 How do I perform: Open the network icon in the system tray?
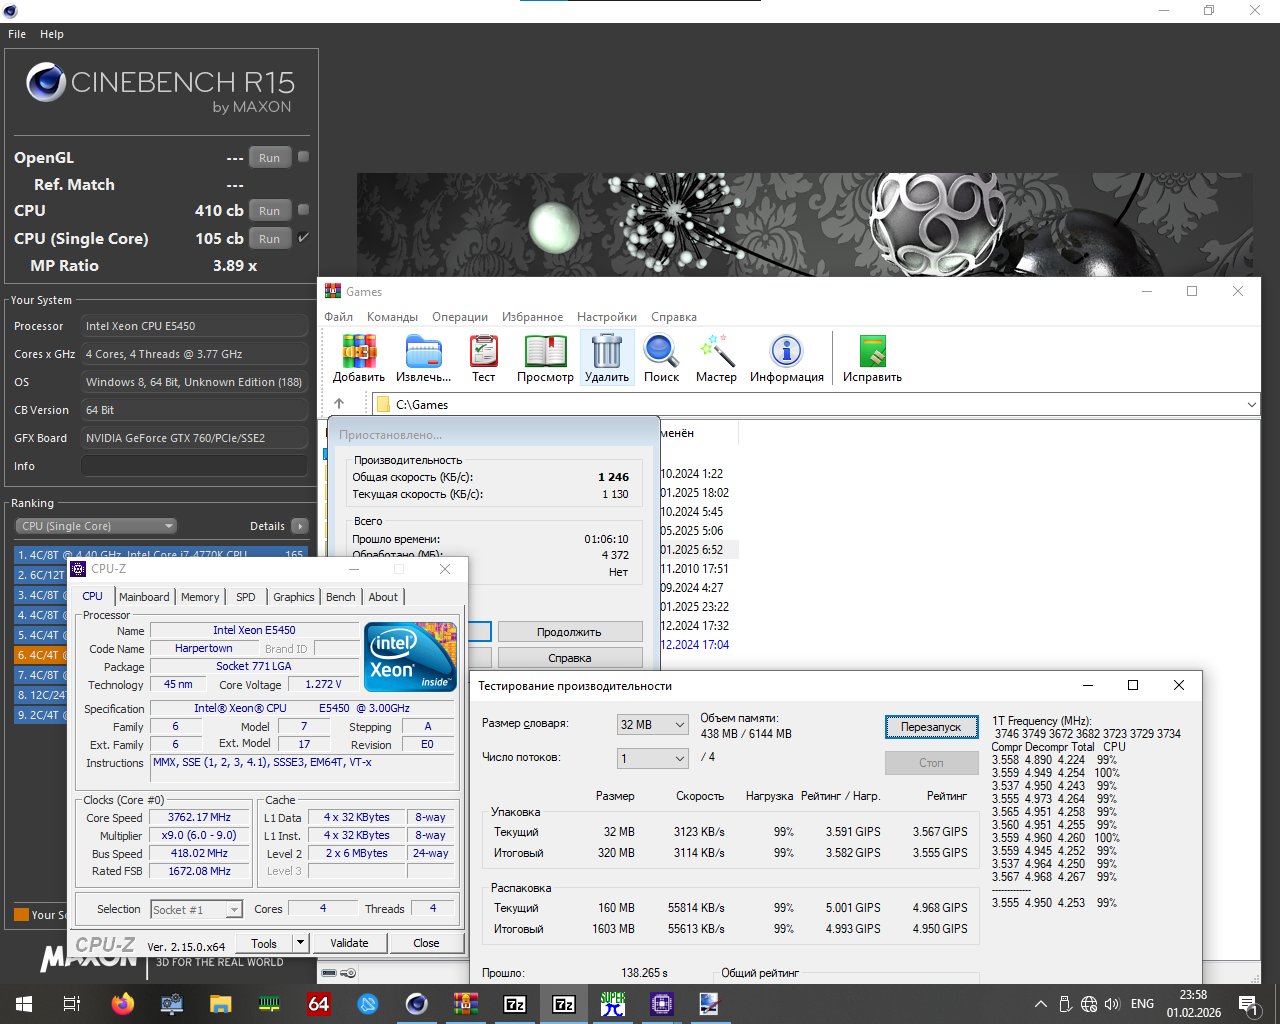(1089, 1004)
